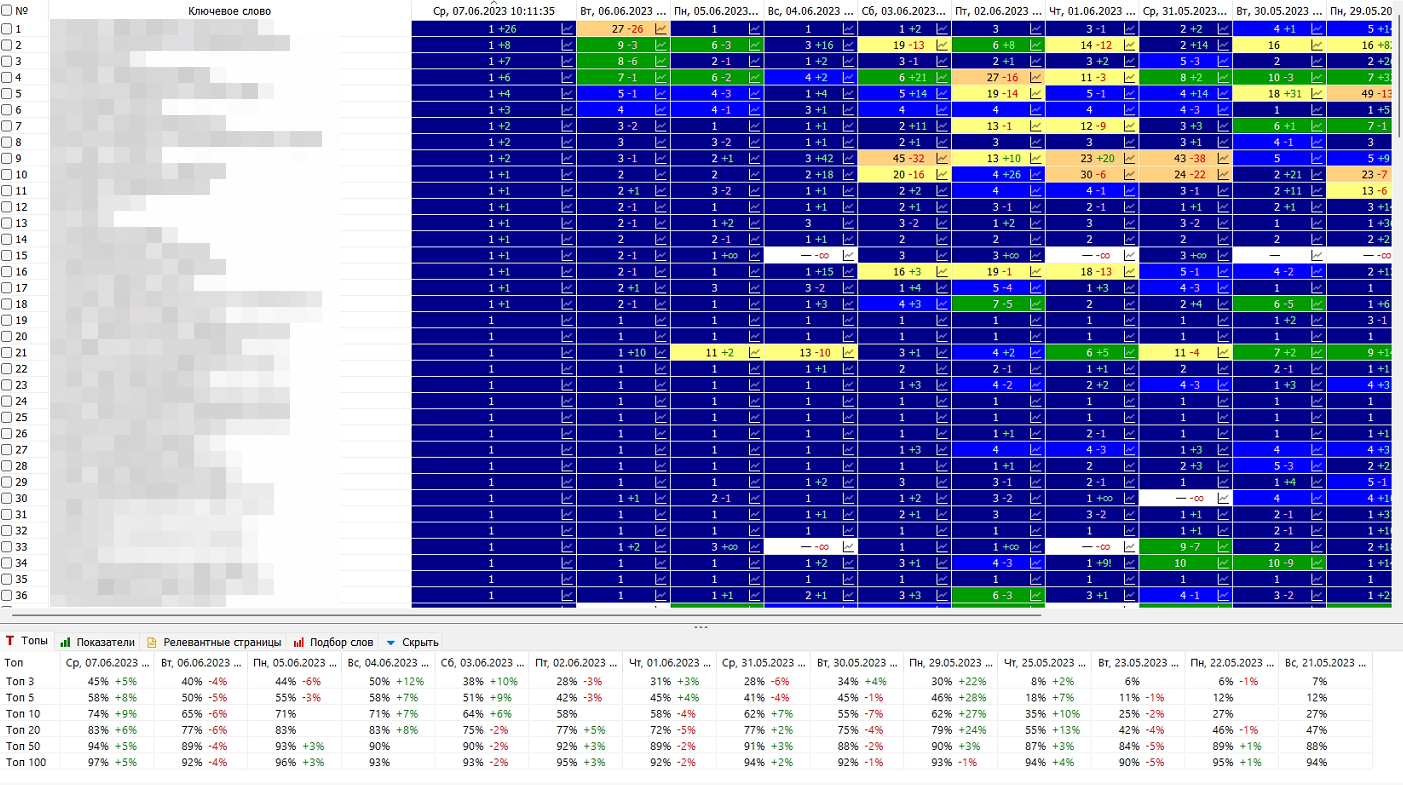Open row 30 chart icon under 31.05.2023
The image size is (1403, 785).
(1223, 497)
